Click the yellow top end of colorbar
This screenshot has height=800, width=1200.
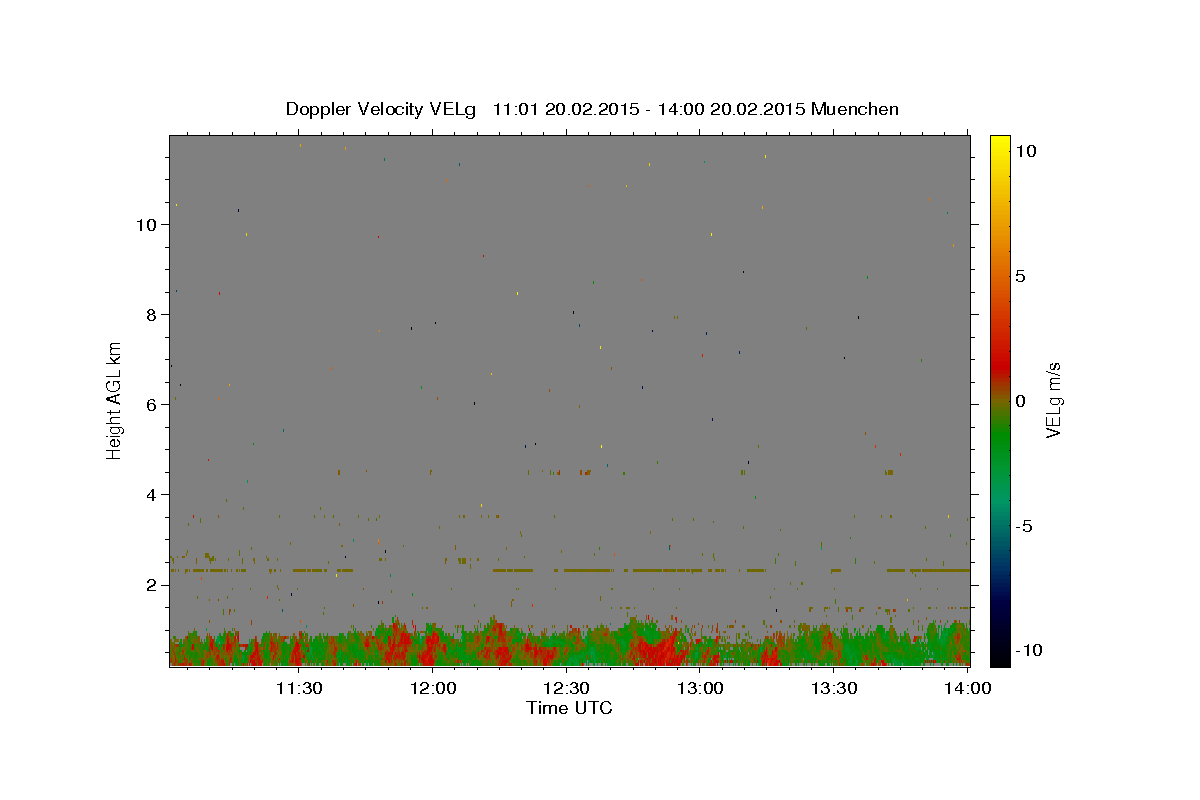coord(1000,145)
